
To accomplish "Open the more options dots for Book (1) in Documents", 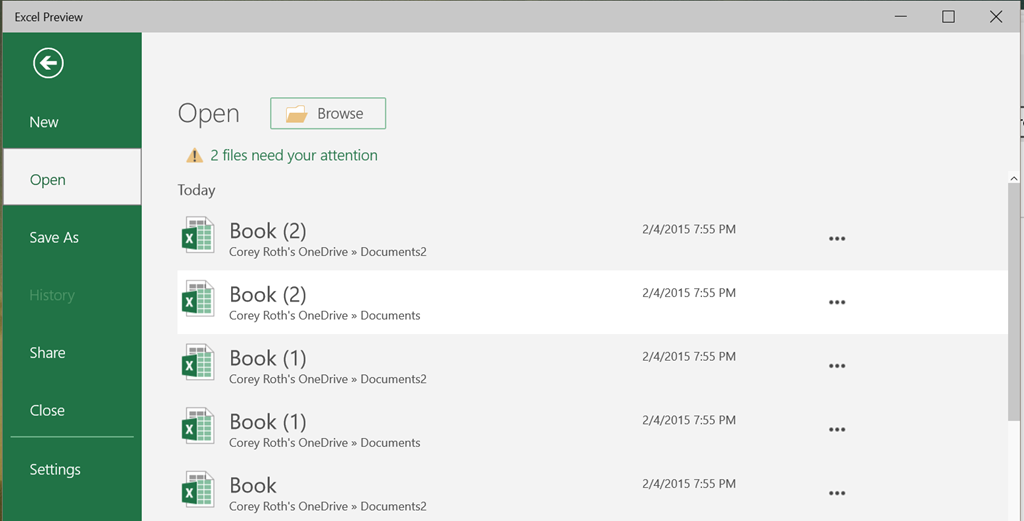I will [837, 430].
